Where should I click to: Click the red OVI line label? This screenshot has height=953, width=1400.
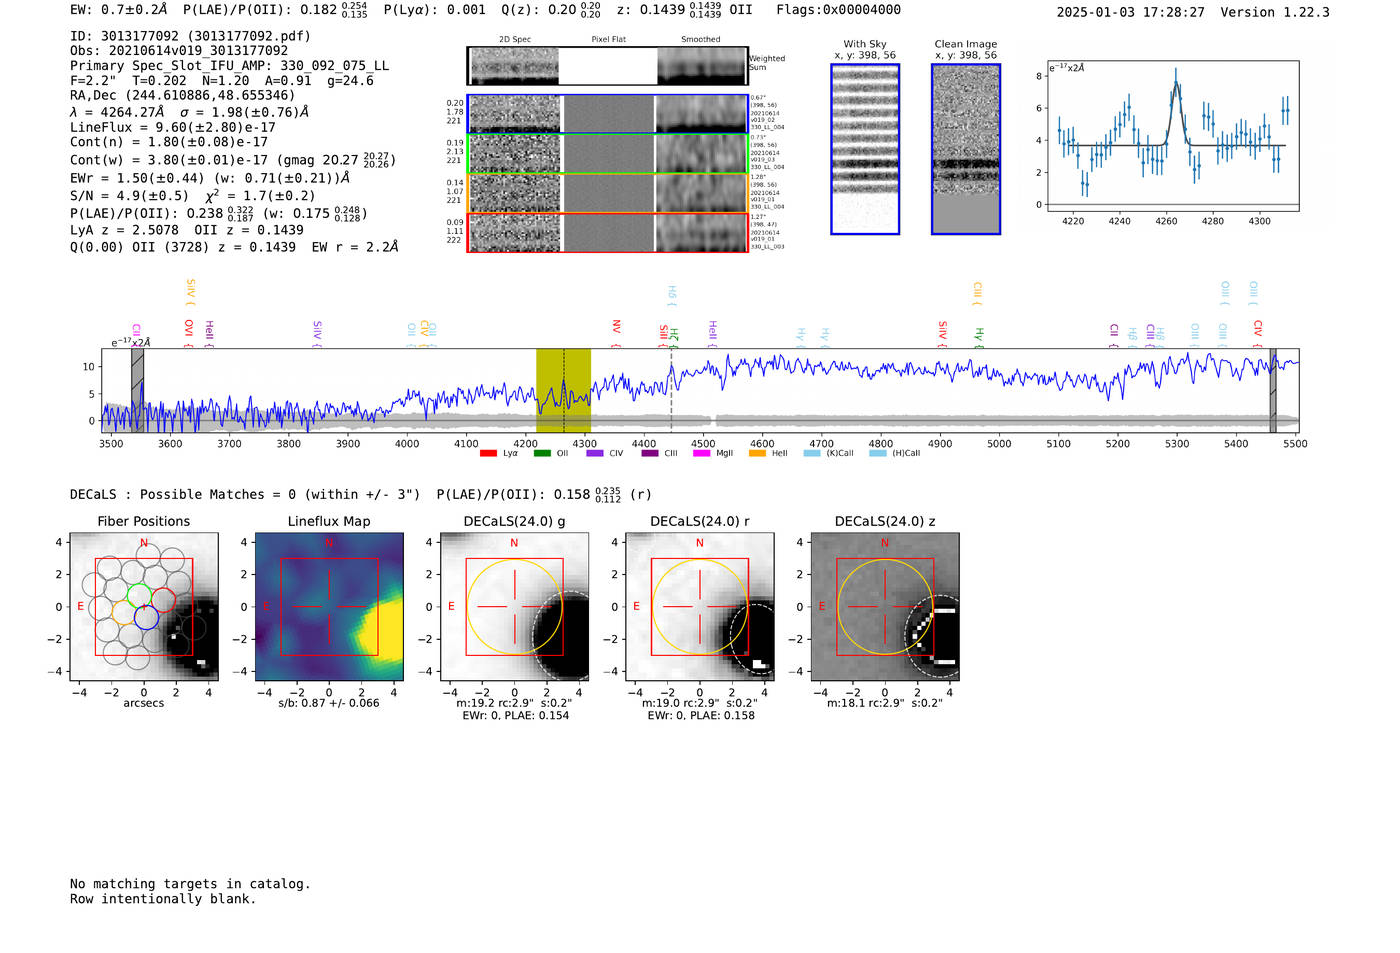click(189, 332)
